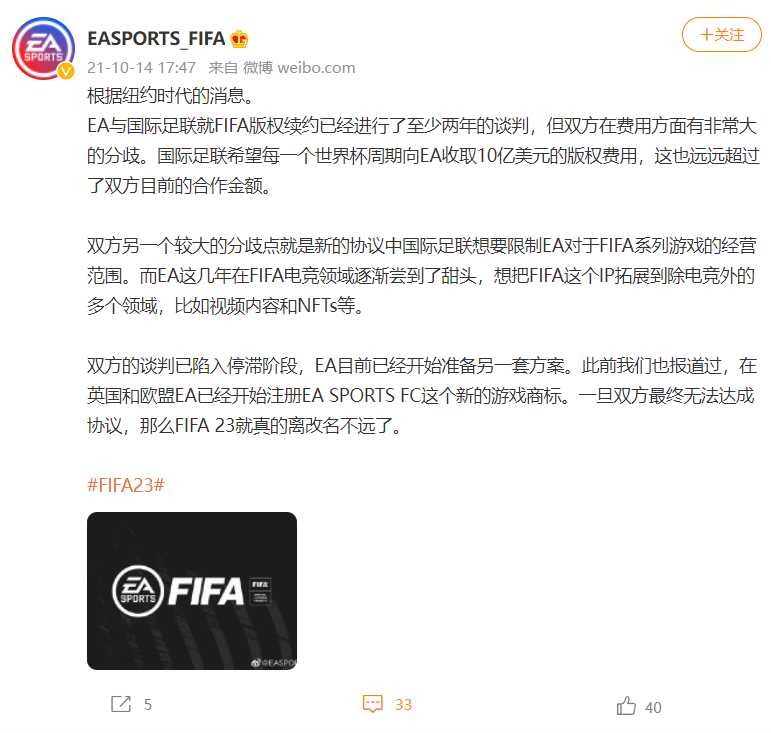Open the EASPORTS_FIFA username link
Screen dimensions: 771x733
156,39
